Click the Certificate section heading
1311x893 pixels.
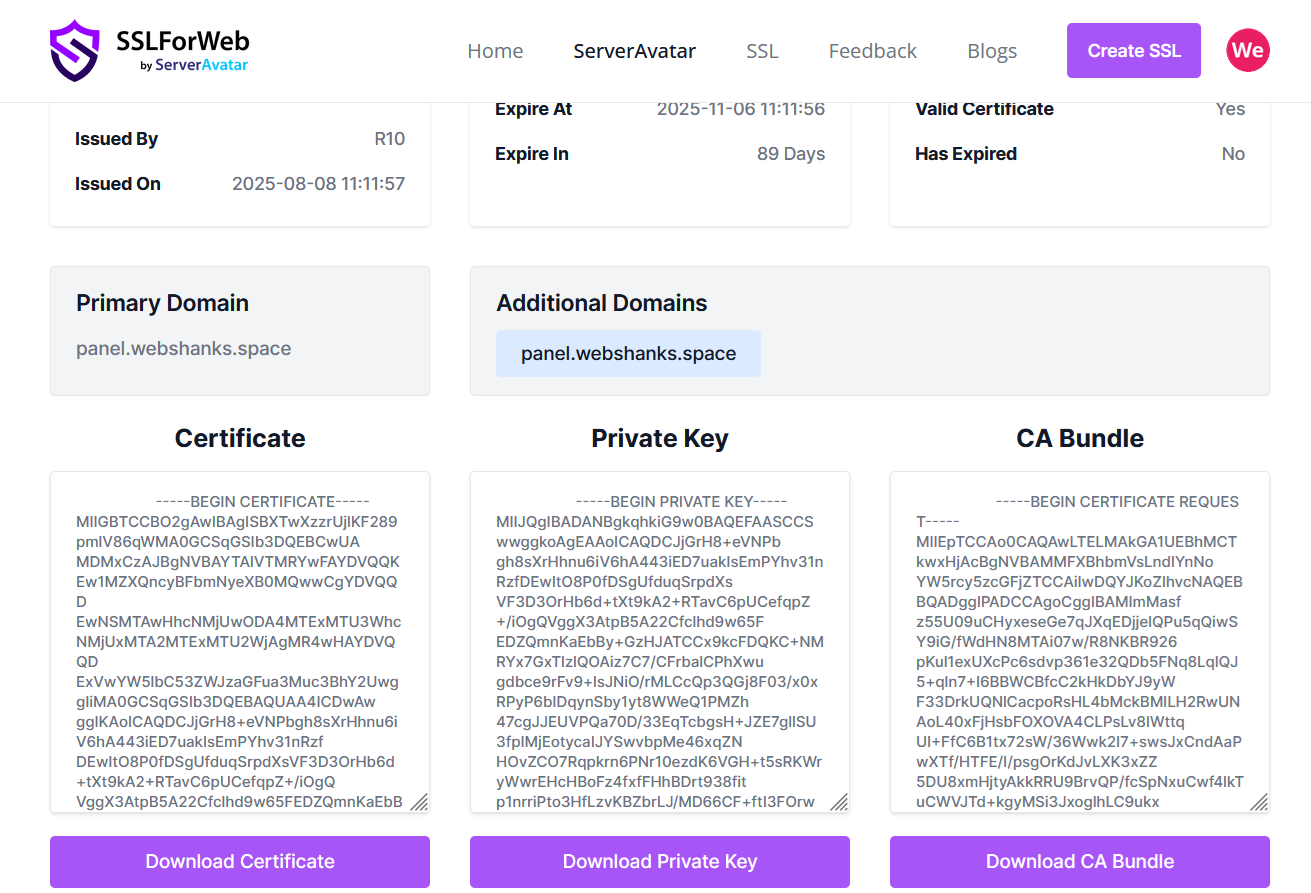[240, 438]
